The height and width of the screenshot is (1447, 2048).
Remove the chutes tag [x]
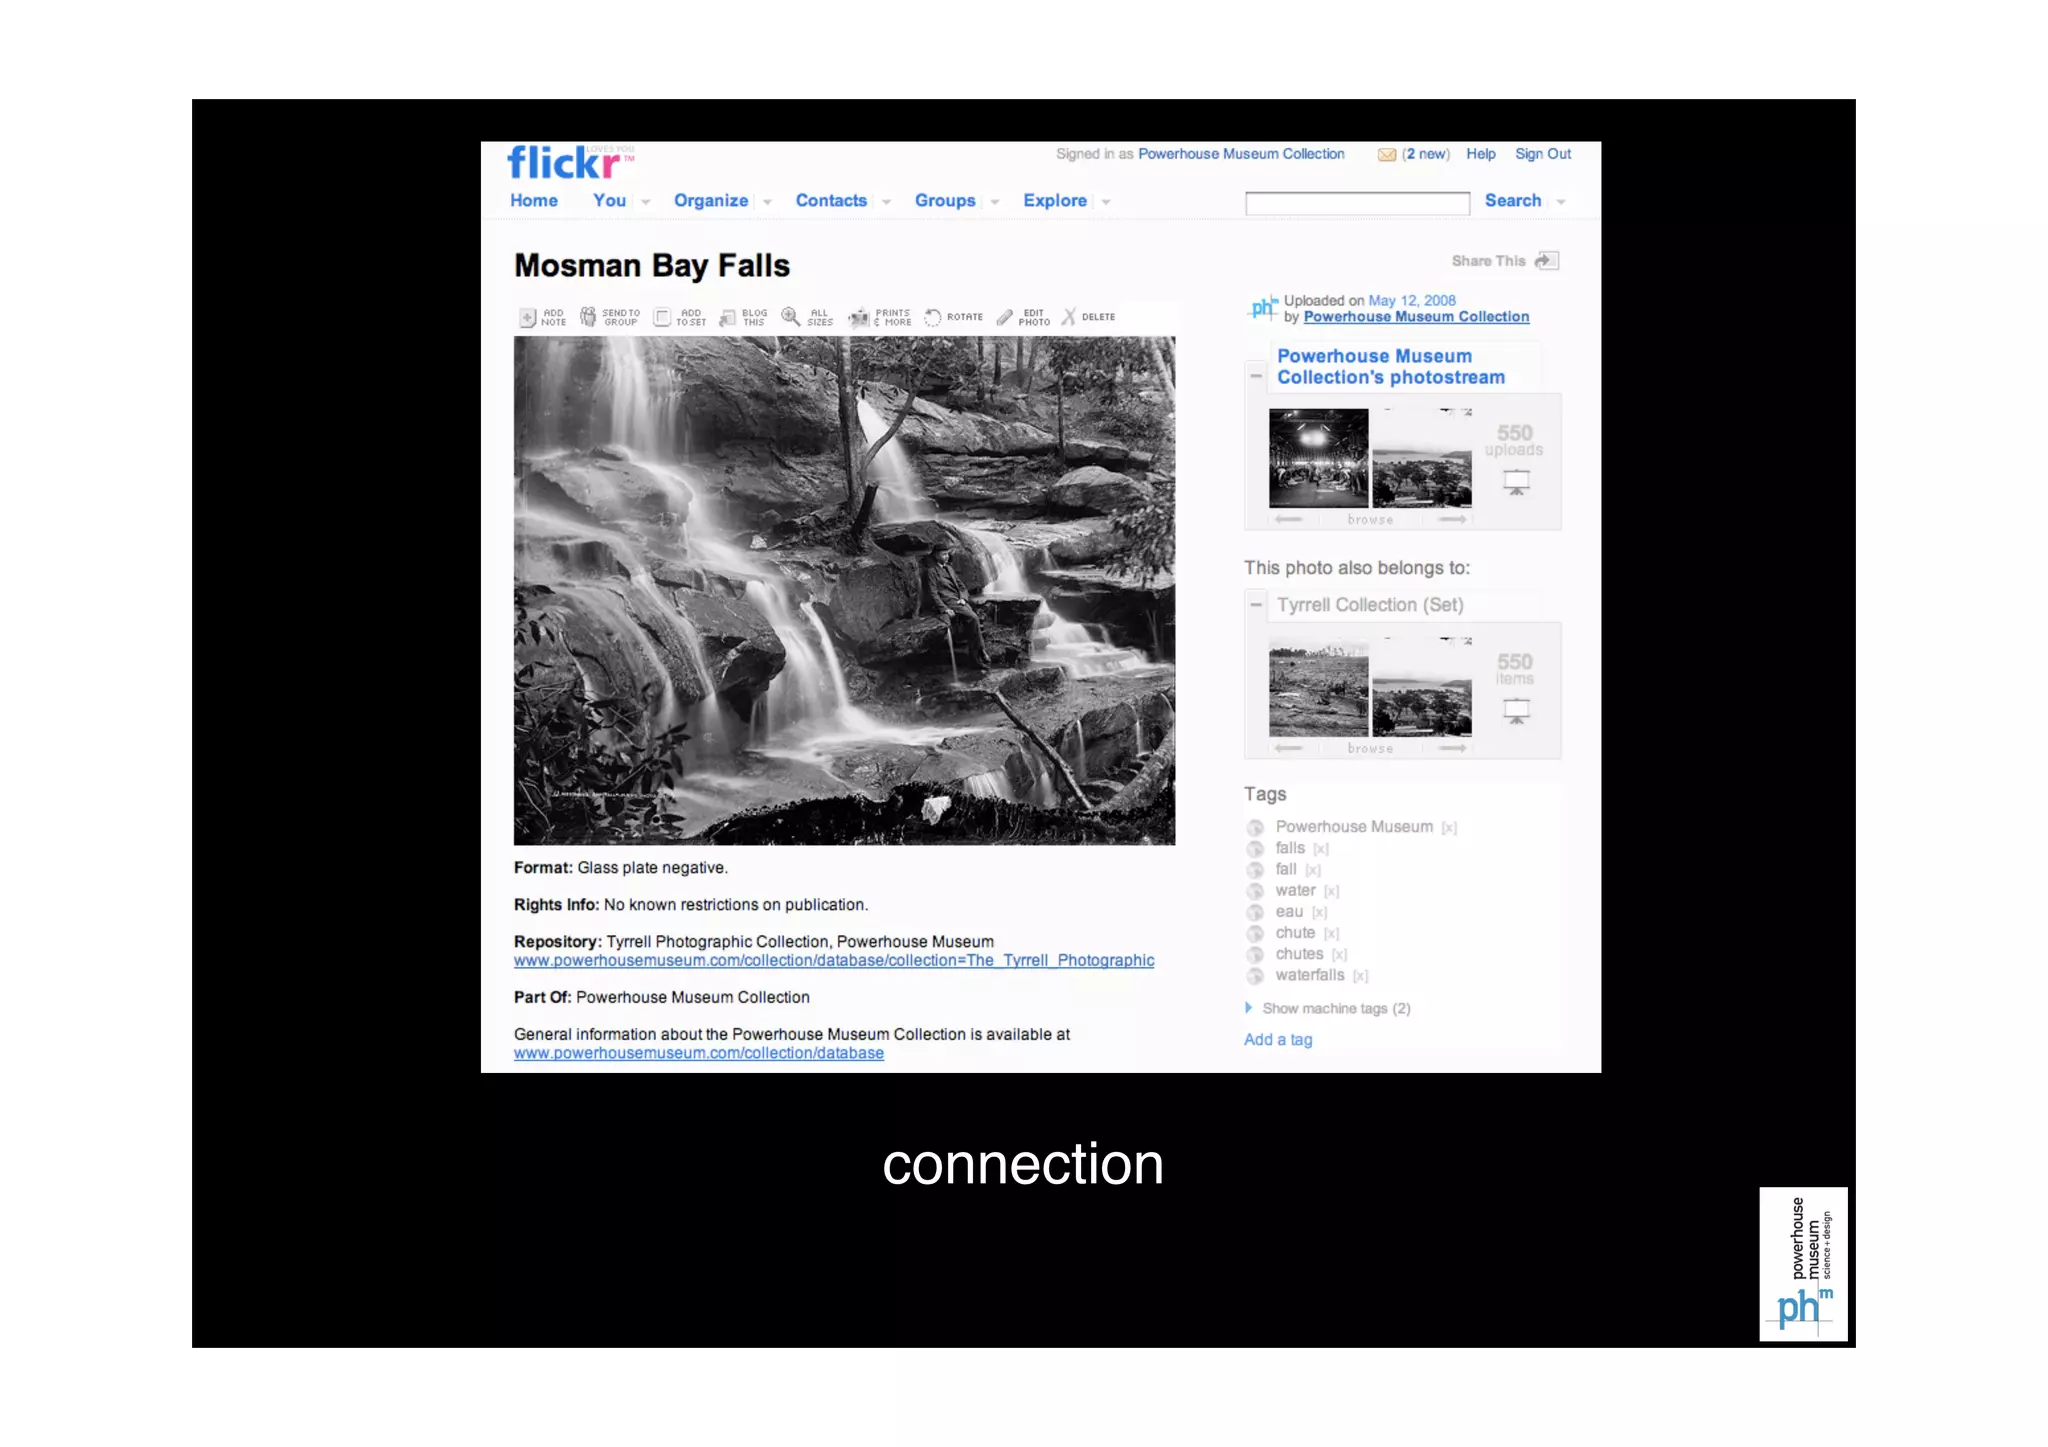(1340, 955)
